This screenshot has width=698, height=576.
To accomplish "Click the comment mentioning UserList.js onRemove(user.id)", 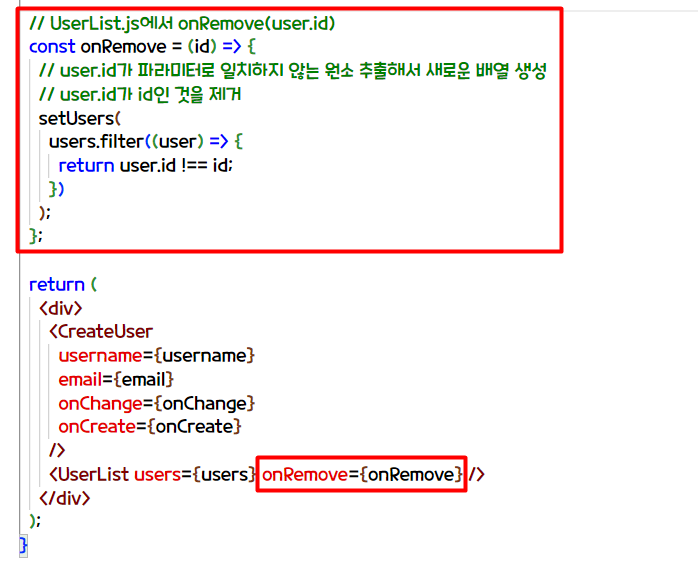I will pos(182,23).
